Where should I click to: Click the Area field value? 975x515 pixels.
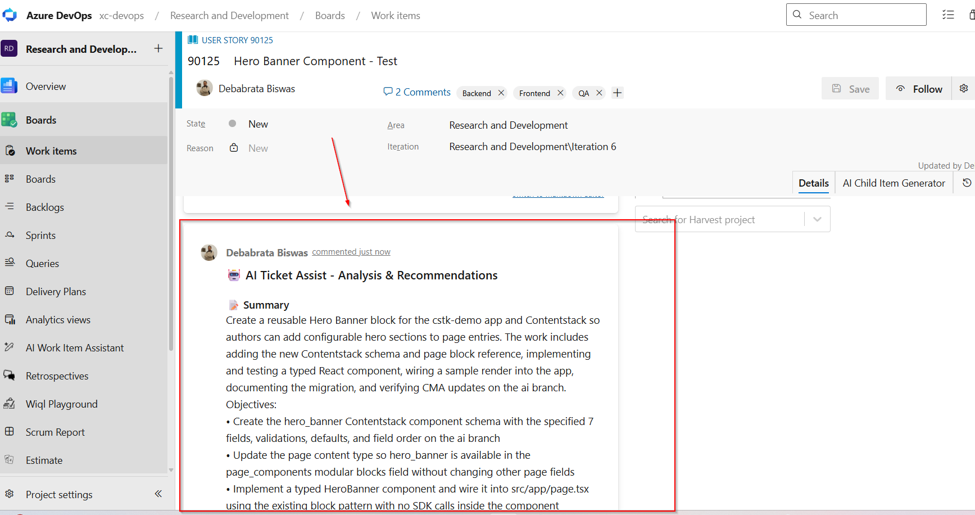508,125
